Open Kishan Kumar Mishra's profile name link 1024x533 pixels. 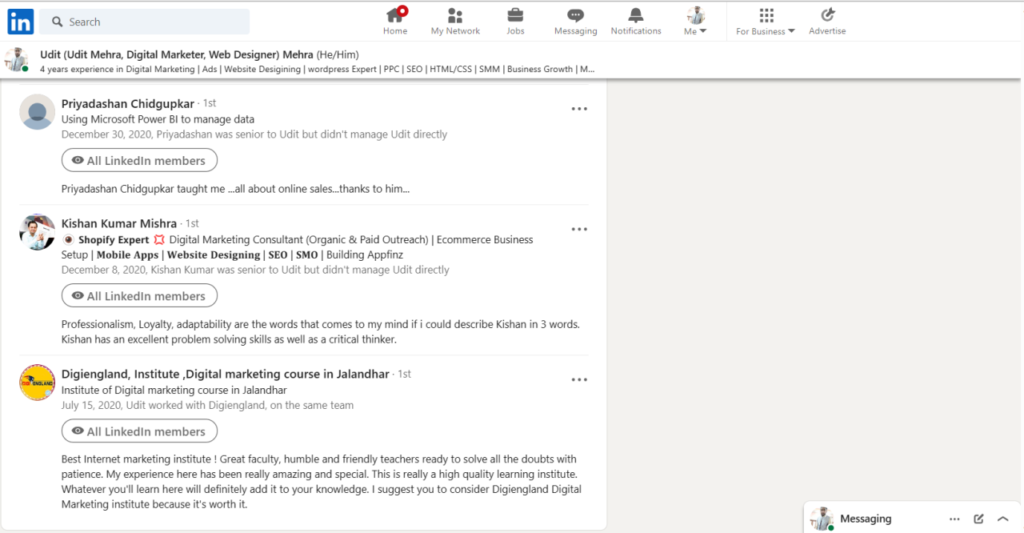click(119, 223)
